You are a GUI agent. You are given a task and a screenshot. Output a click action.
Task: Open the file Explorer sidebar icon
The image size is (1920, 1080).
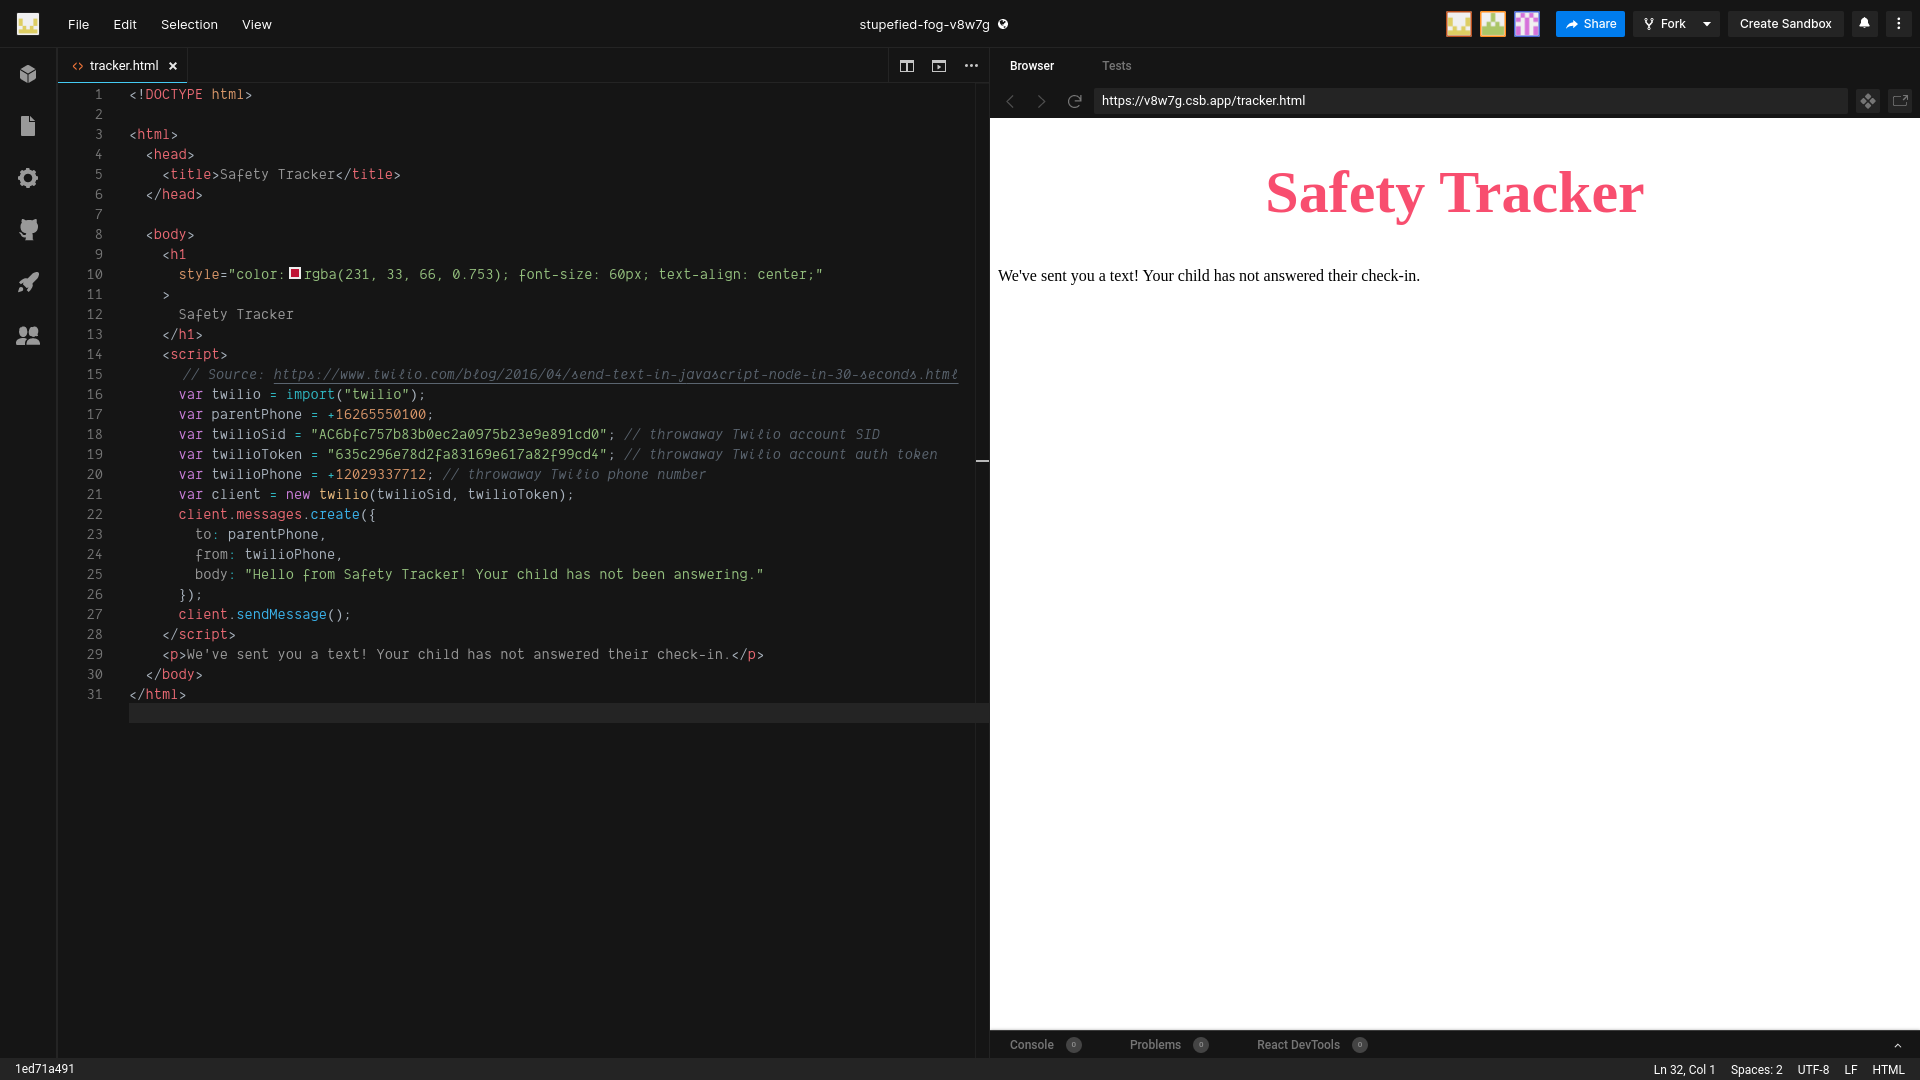point(28,126)
